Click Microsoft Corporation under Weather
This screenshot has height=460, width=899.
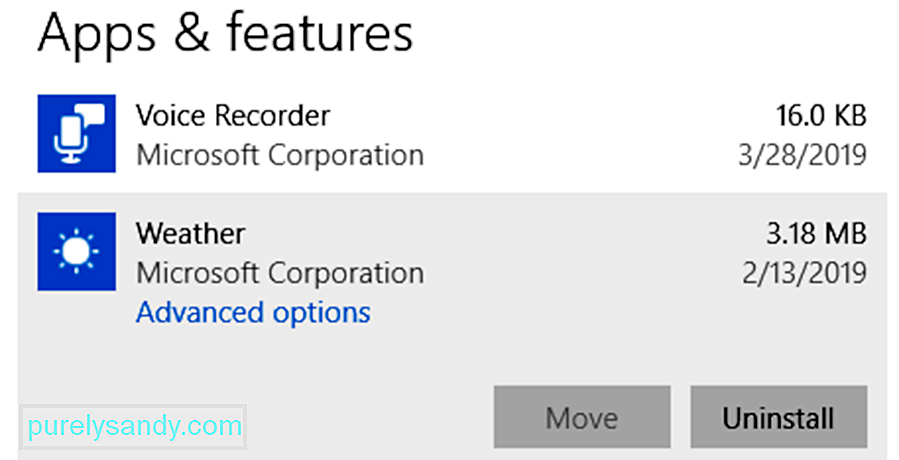[x=280, y=273]
